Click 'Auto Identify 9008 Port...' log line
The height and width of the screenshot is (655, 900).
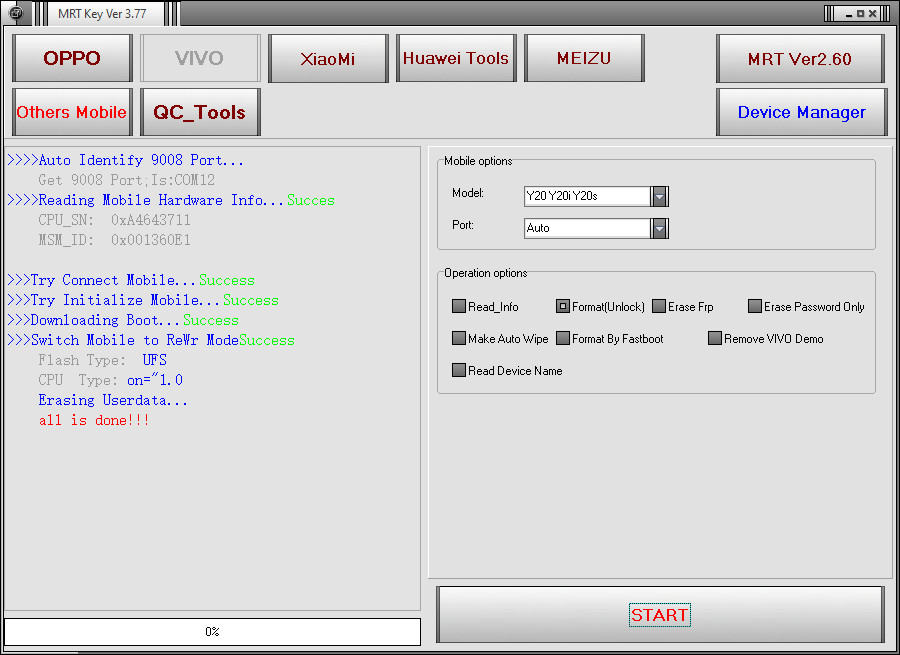coord(126,160)
